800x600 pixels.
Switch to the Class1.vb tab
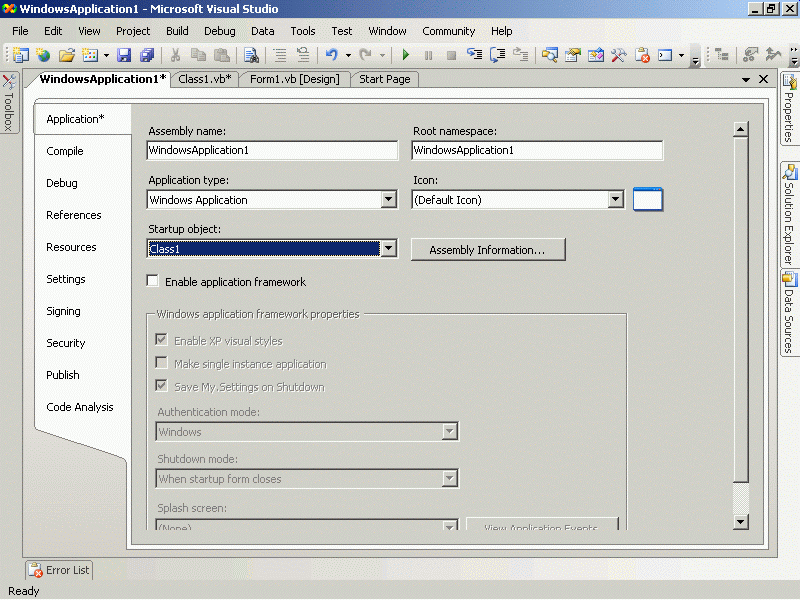(x=205, y=79)
